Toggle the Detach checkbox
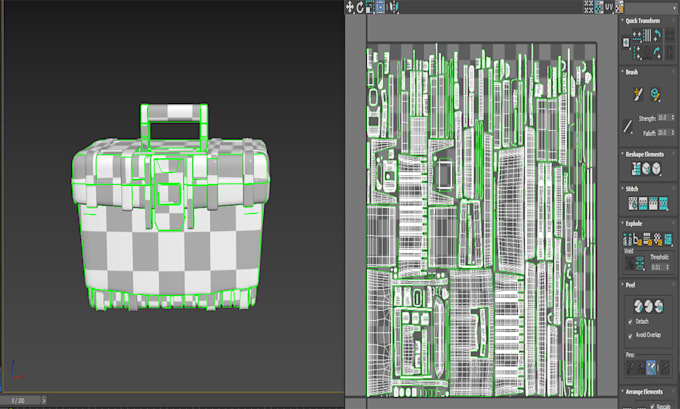This screenshot has height=409, width=680. [630, 321]
